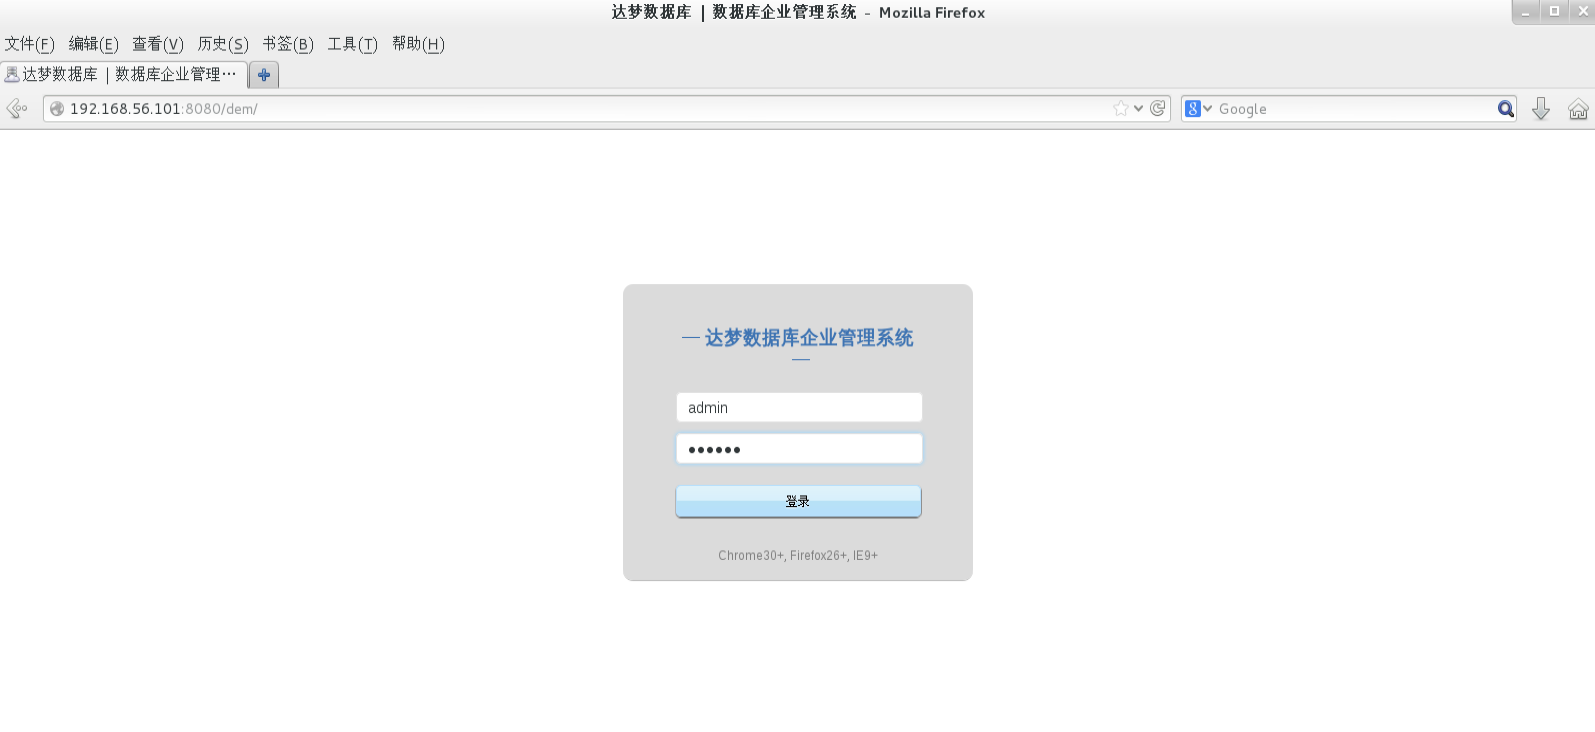Open the 帮助(H) menu

pos(418,44)
